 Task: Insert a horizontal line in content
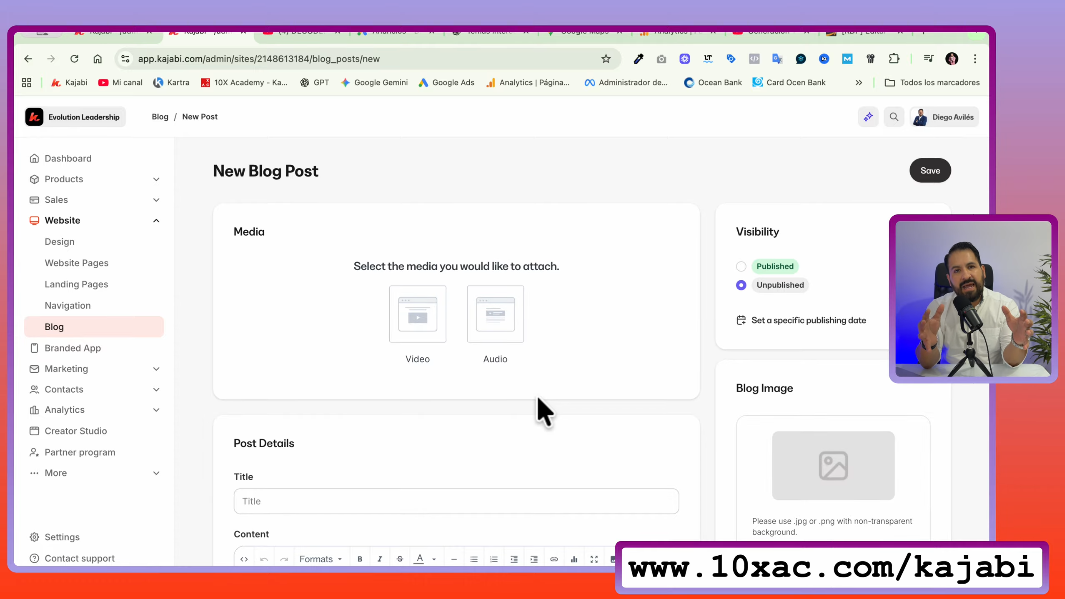[x=454, y=559]
